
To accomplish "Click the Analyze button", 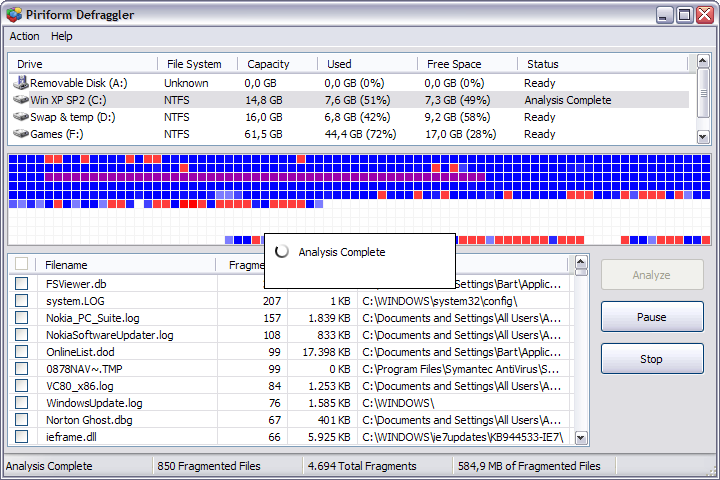I will [x=652, y=275].
